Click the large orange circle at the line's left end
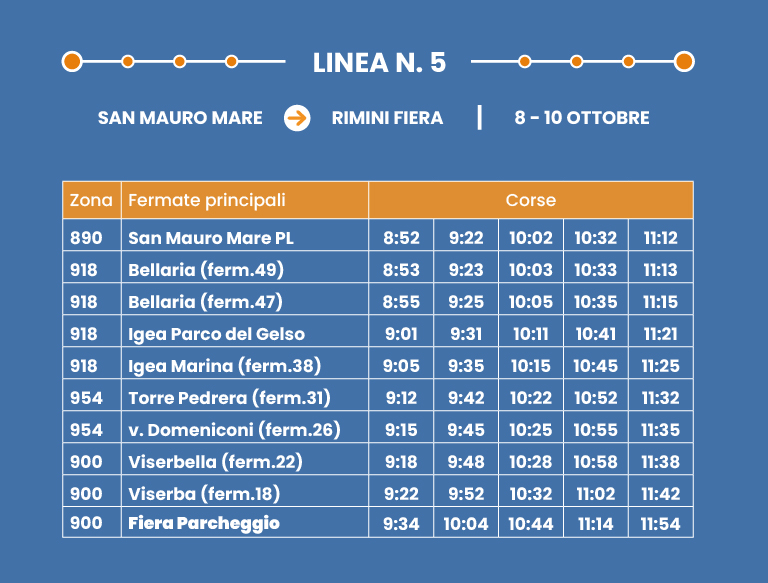The height and width of the screenshot is (583, 768). pos(72,61)
